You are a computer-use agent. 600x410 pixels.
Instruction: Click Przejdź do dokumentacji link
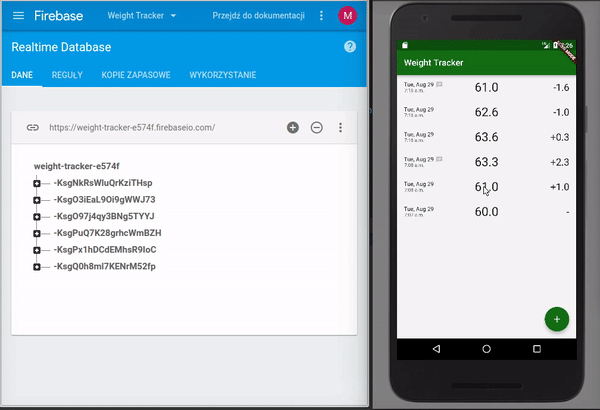259,16
